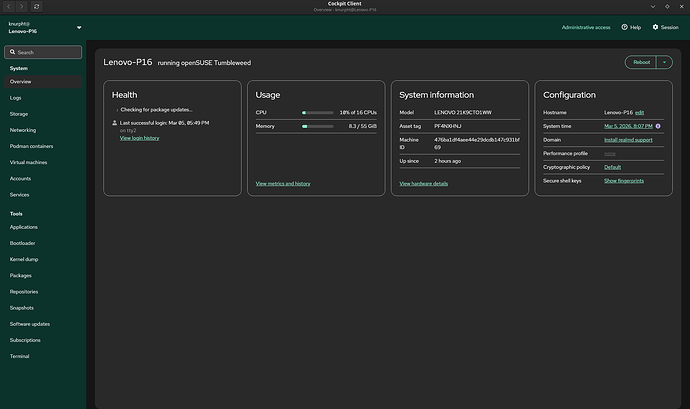Image resolution: width=690 pixels, height=409 pixels.
Task: Open Applications under Tools
Action: (x=43, y=227)
